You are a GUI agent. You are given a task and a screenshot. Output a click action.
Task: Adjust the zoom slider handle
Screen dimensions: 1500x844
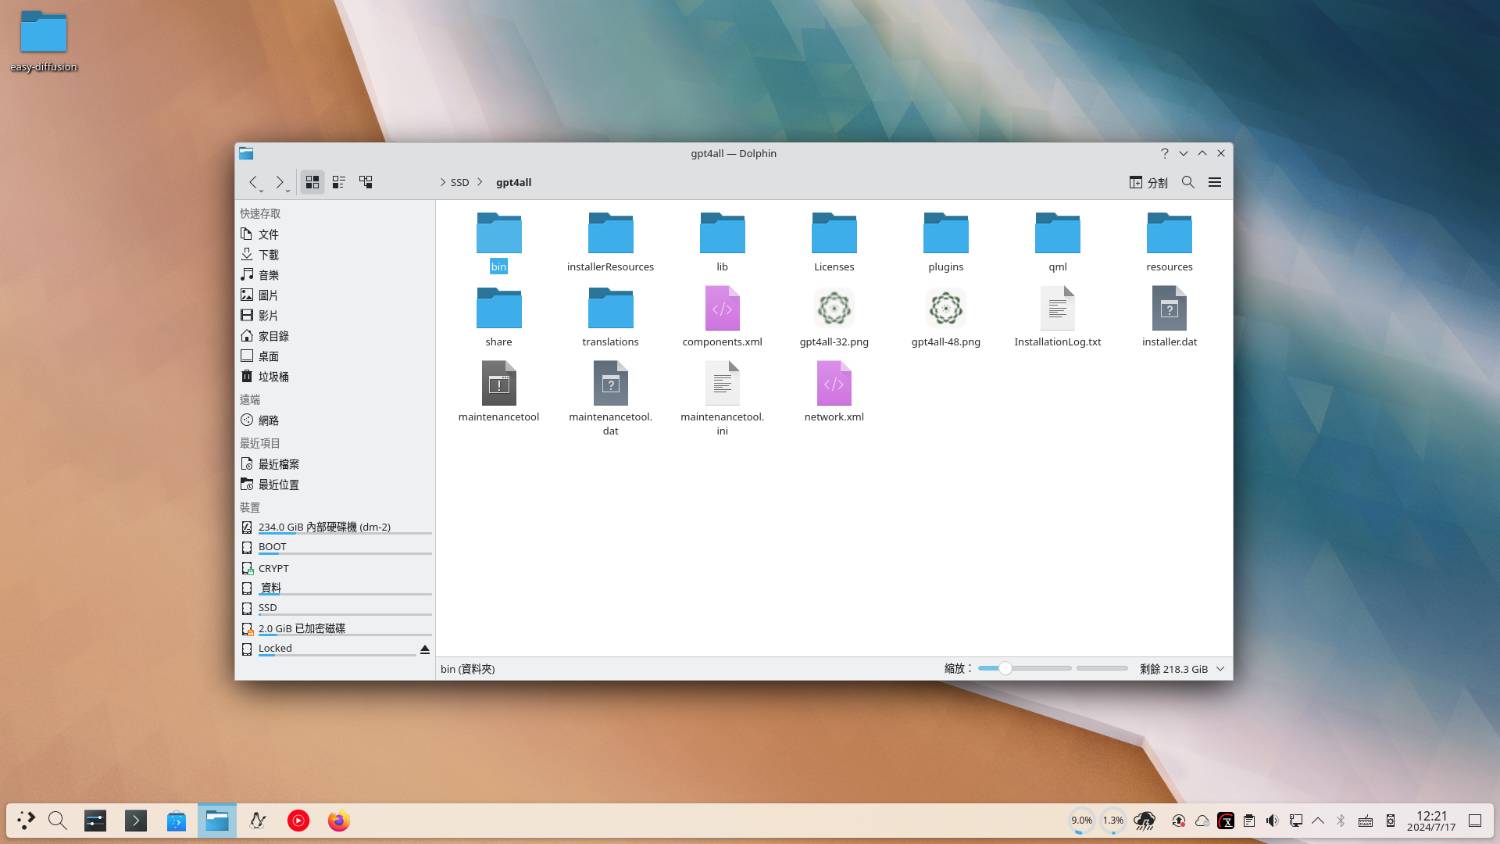click(1005, 668)
